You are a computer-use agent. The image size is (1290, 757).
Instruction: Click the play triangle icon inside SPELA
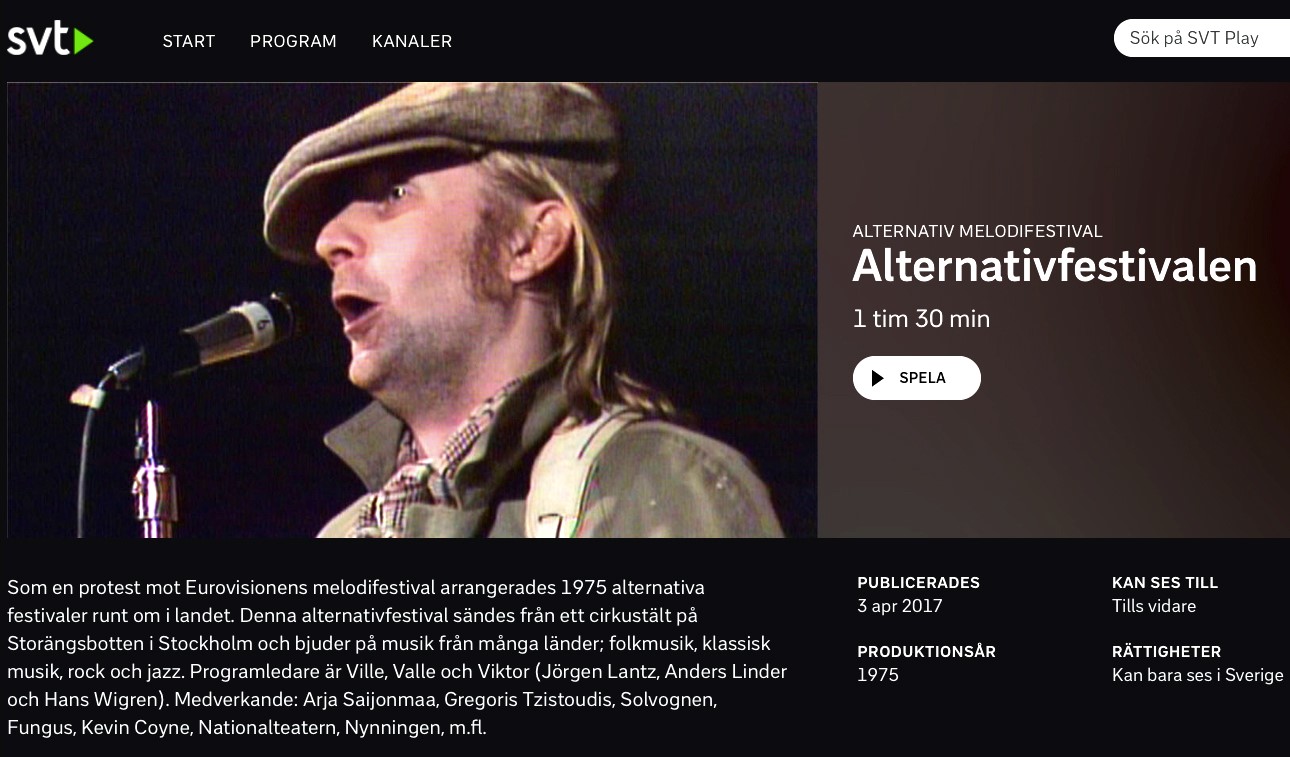point(878,378)
